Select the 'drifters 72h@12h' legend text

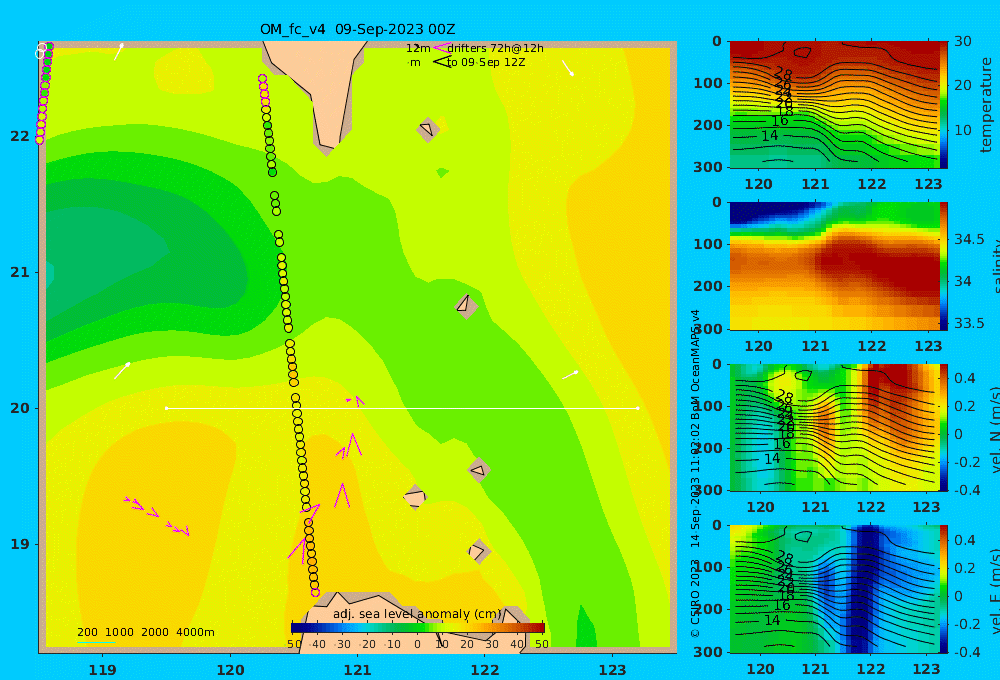[x=495, y=48]
